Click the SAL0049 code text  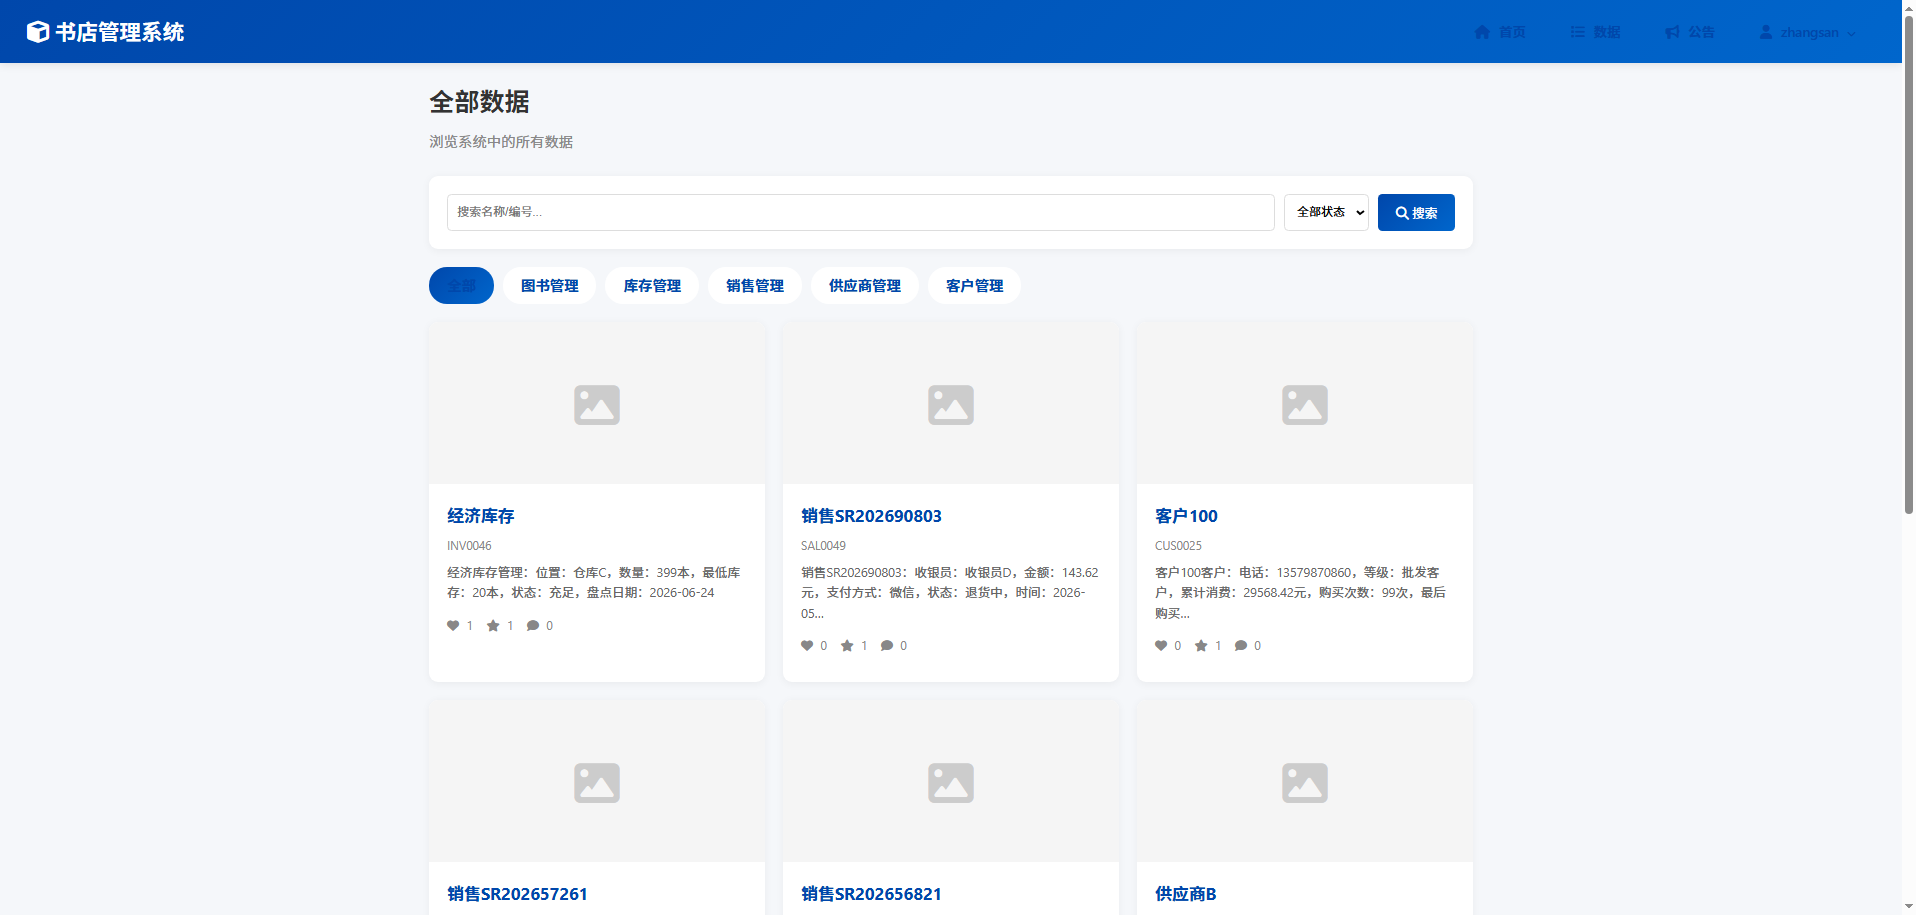click(x=823, y=546)
